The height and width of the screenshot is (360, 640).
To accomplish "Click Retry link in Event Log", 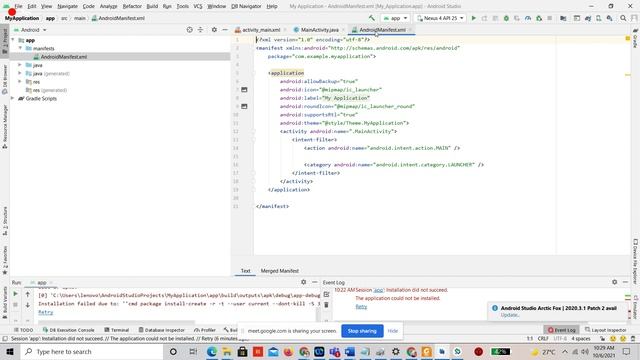I will (361, 307).
